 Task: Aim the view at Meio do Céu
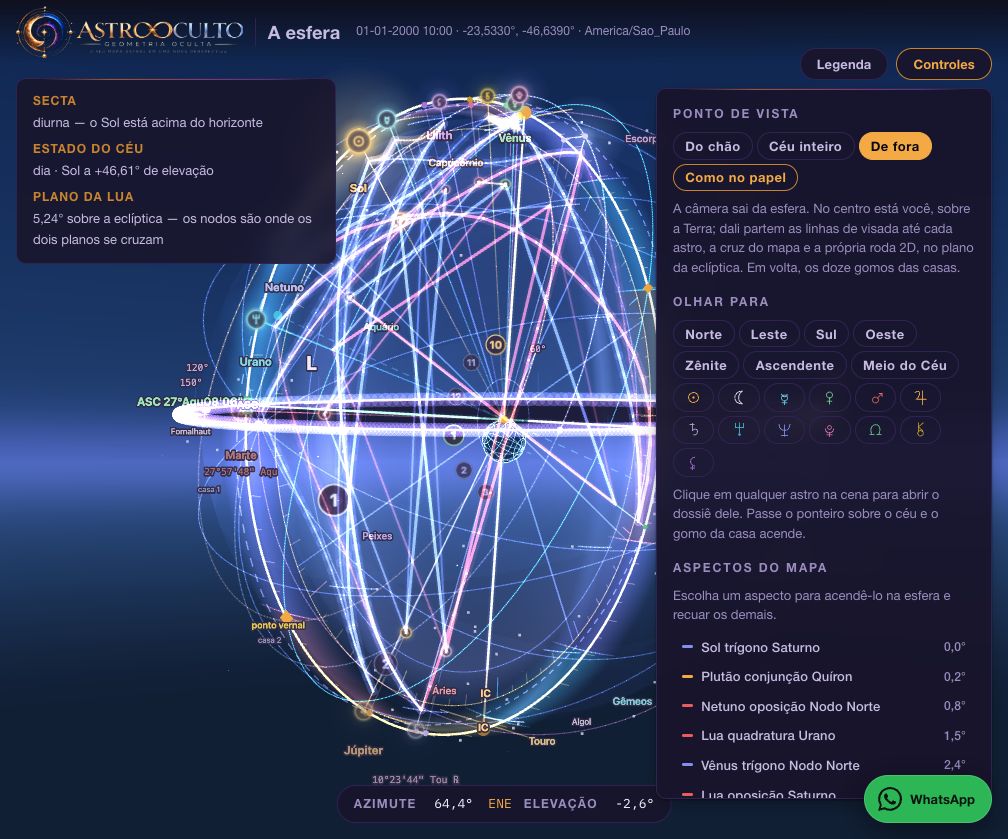(x=904, y=365)
